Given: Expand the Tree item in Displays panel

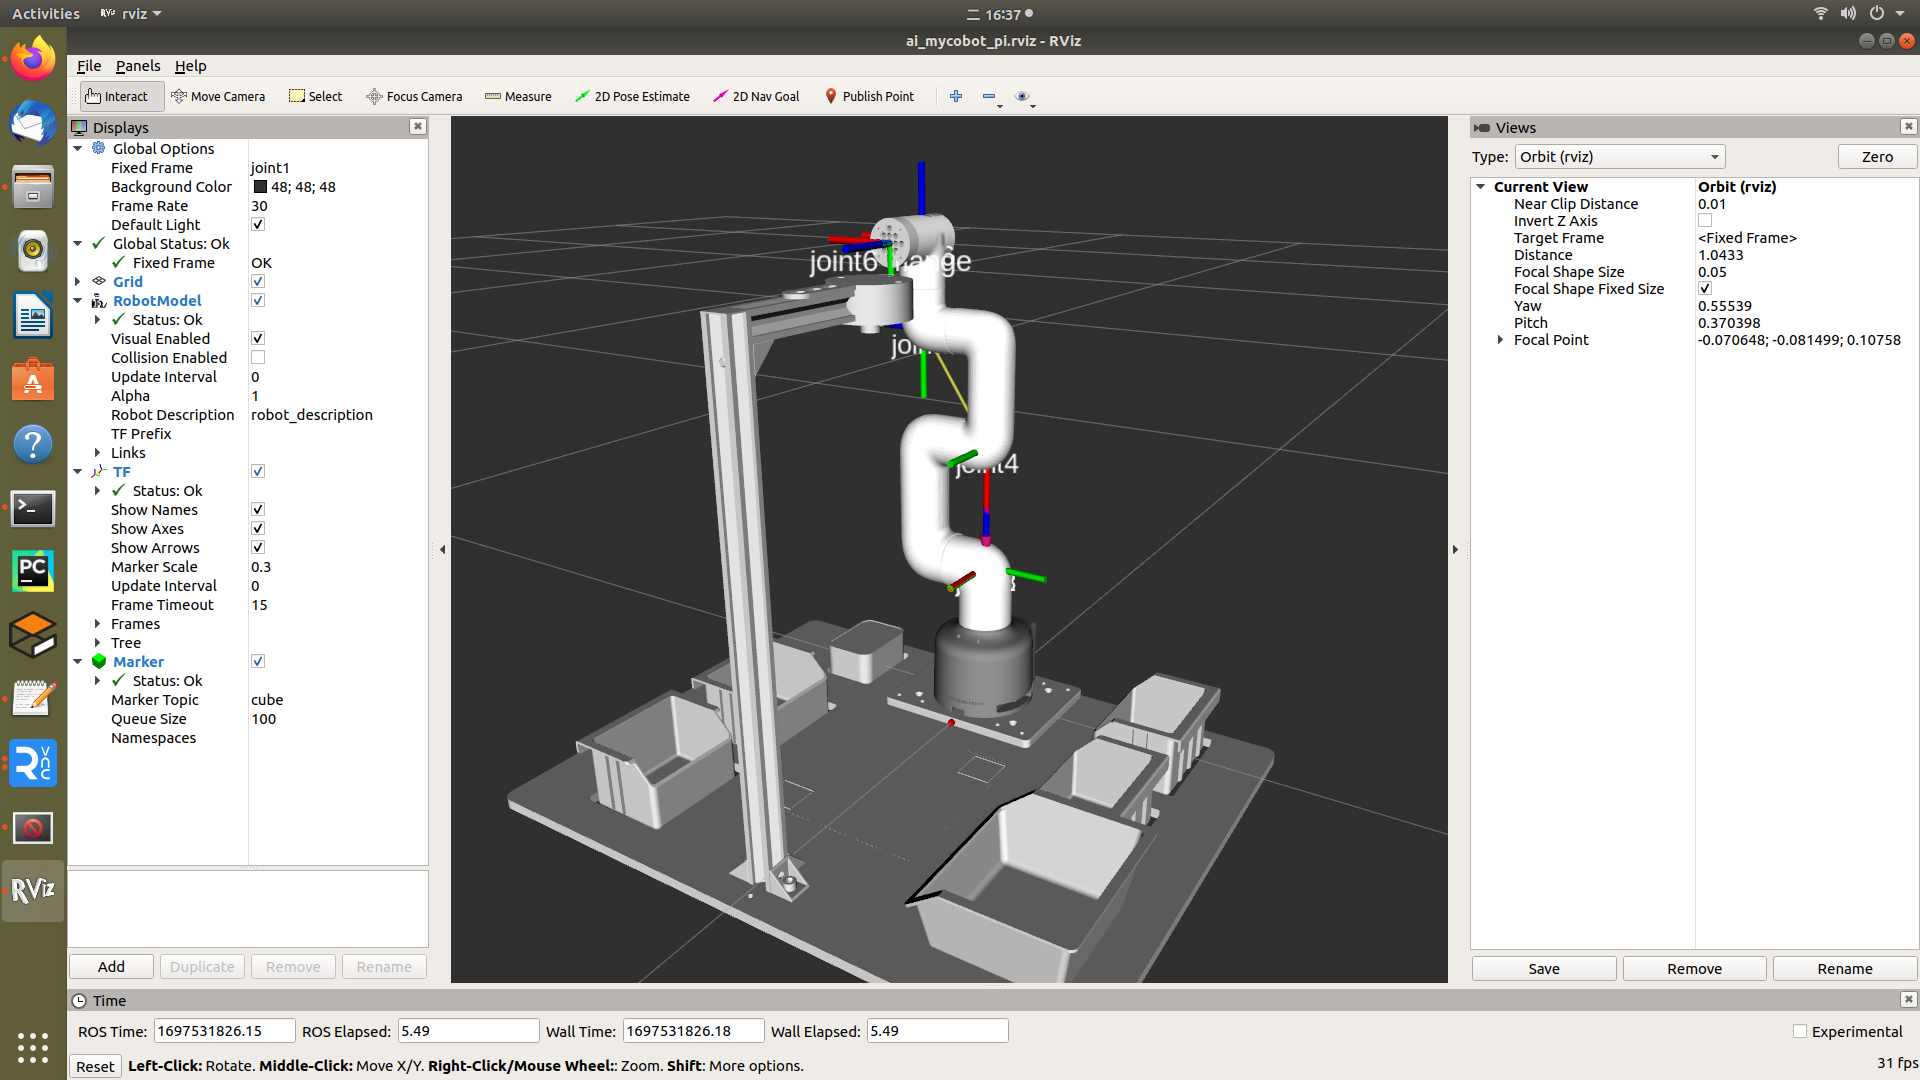Looking at the screenshot, I should click(x=99, y=642).
